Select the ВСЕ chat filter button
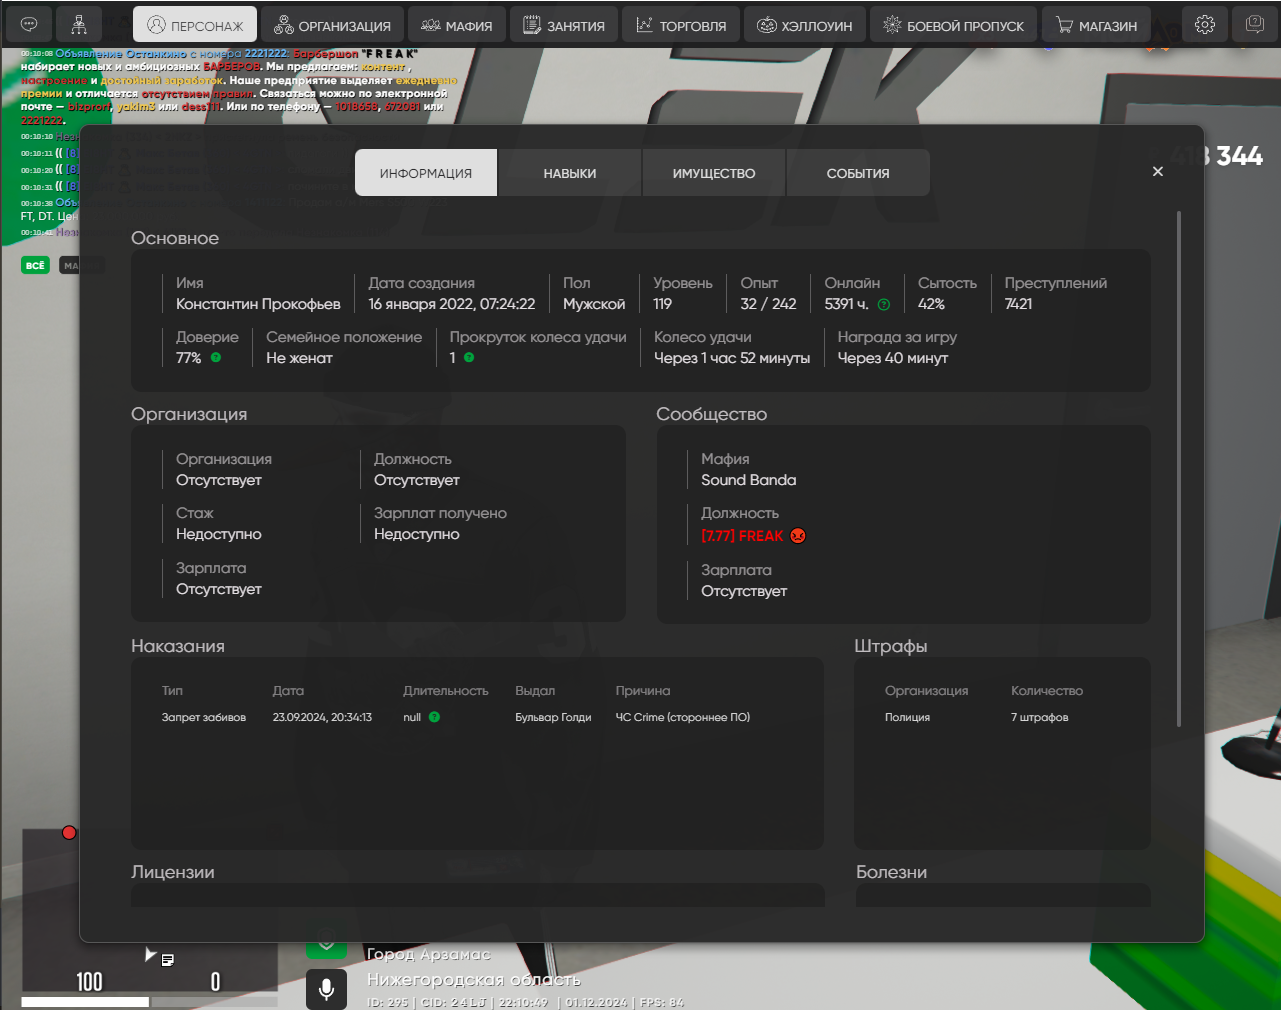Viewport: 1281px width, 1010px height. coord(36,265)
